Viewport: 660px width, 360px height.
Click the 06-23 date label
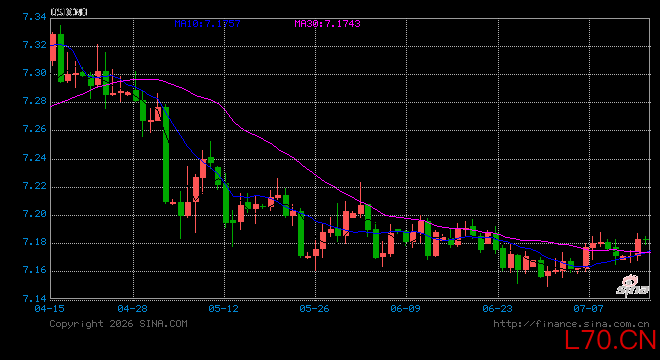tap(498, 309)
